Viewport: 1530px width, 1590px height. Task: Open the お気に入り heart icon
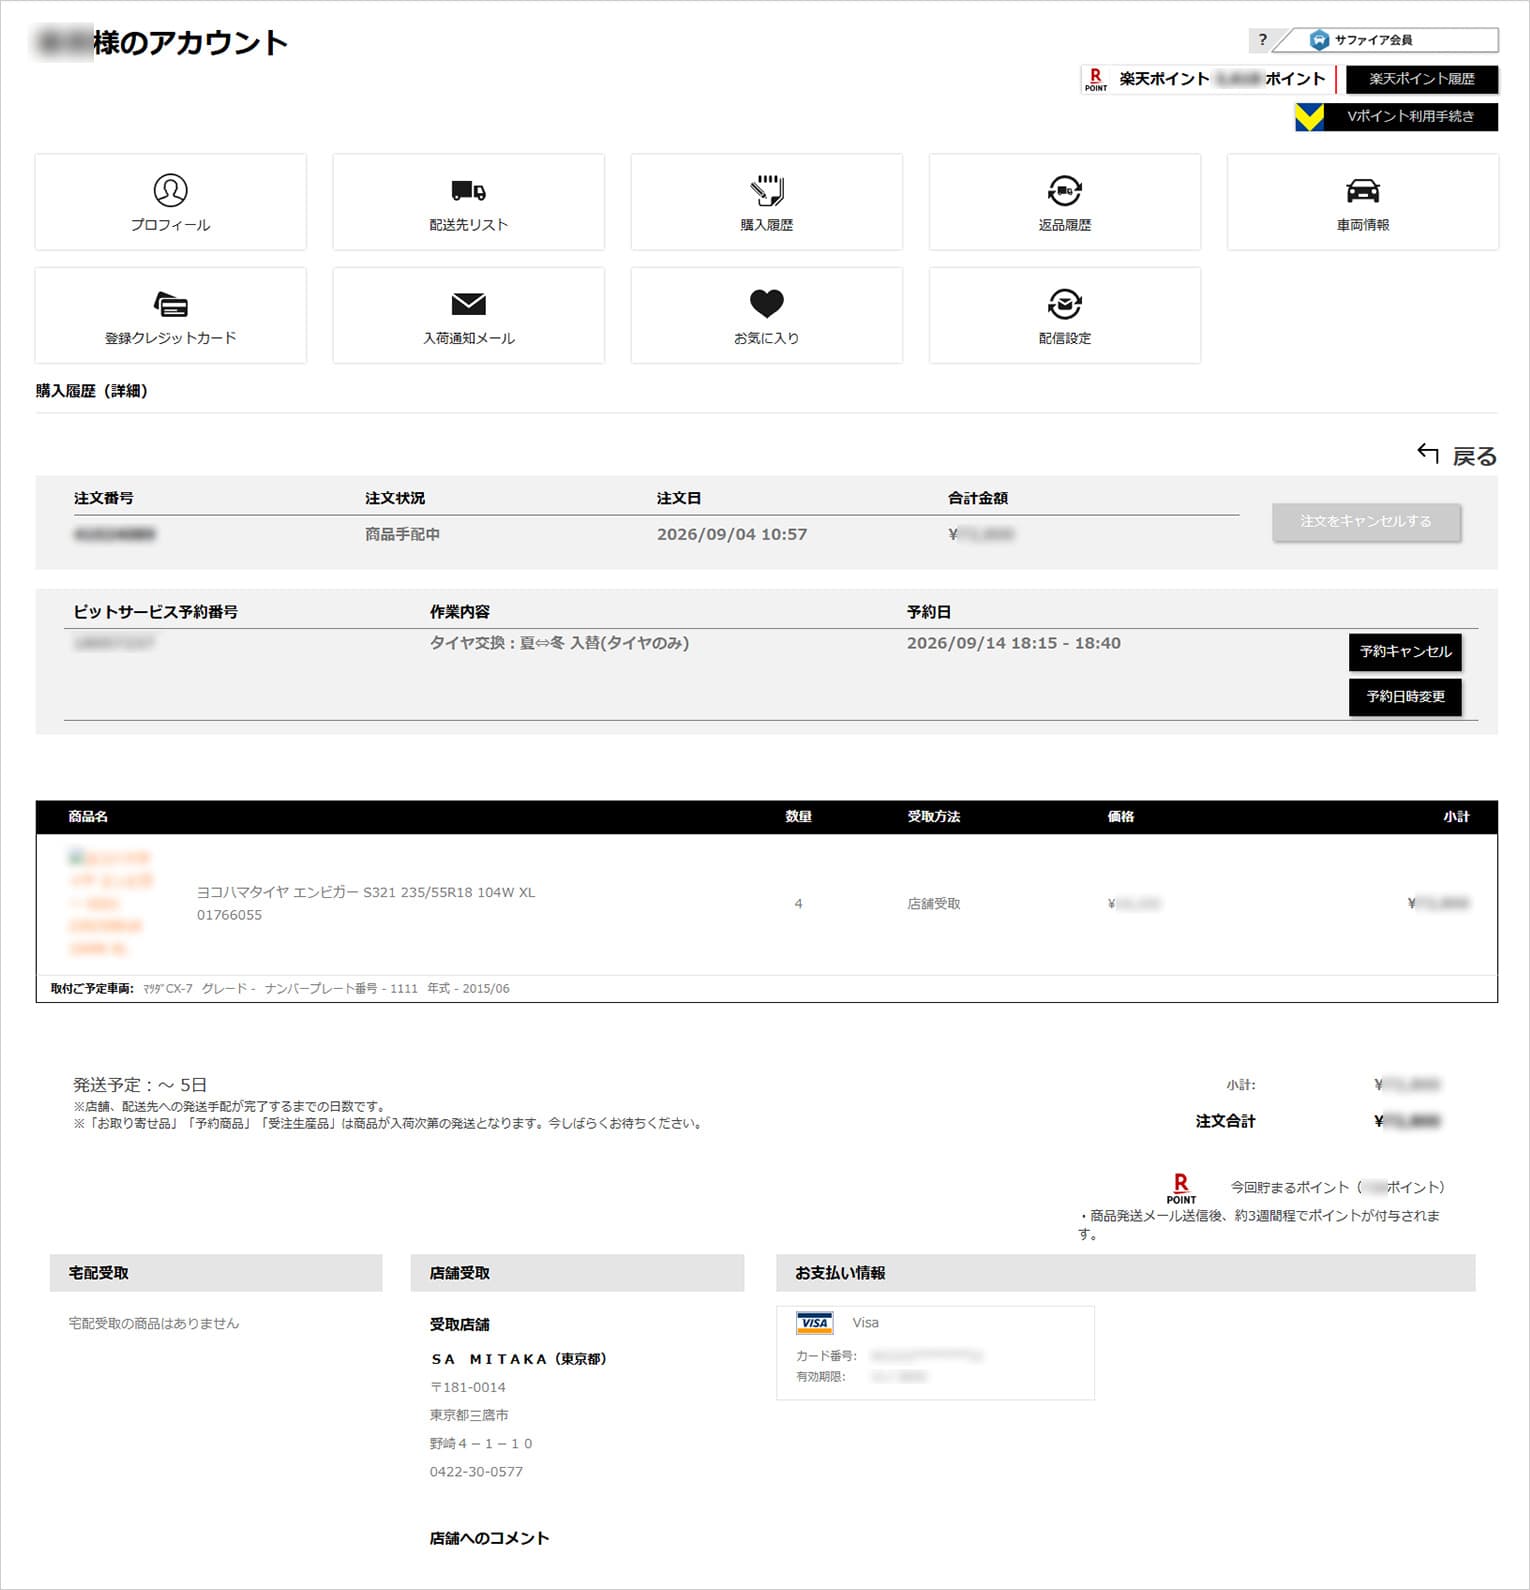click(766, 315)
